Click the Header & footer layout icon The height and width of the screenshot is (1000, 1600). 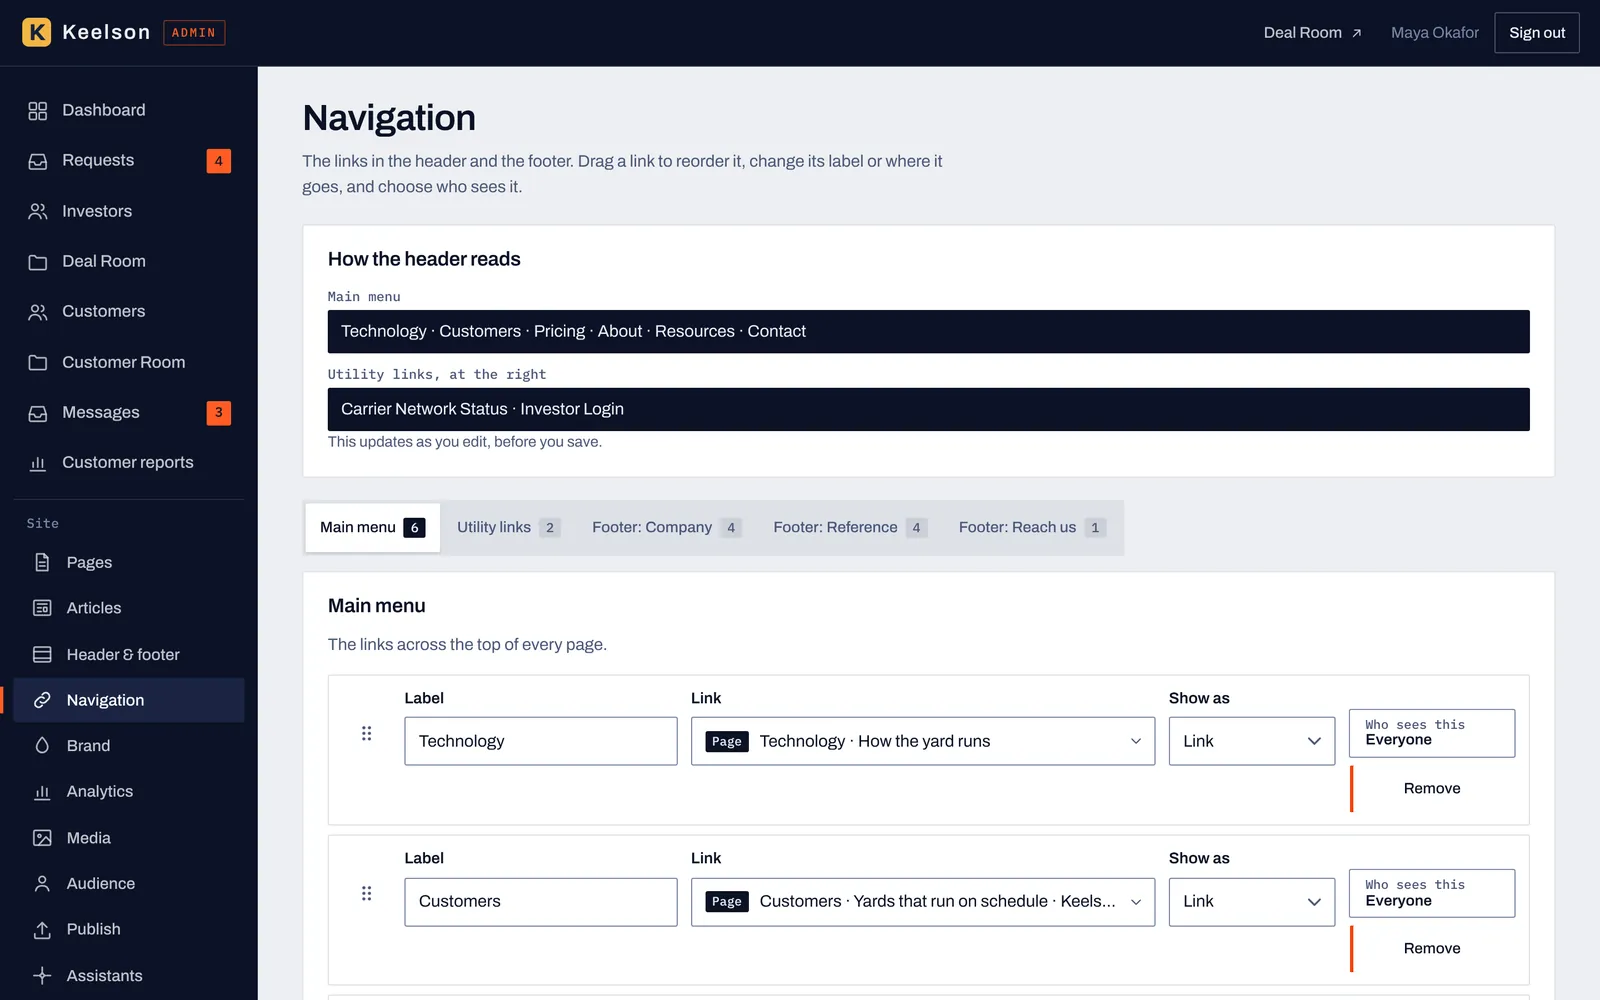point(42,655)
